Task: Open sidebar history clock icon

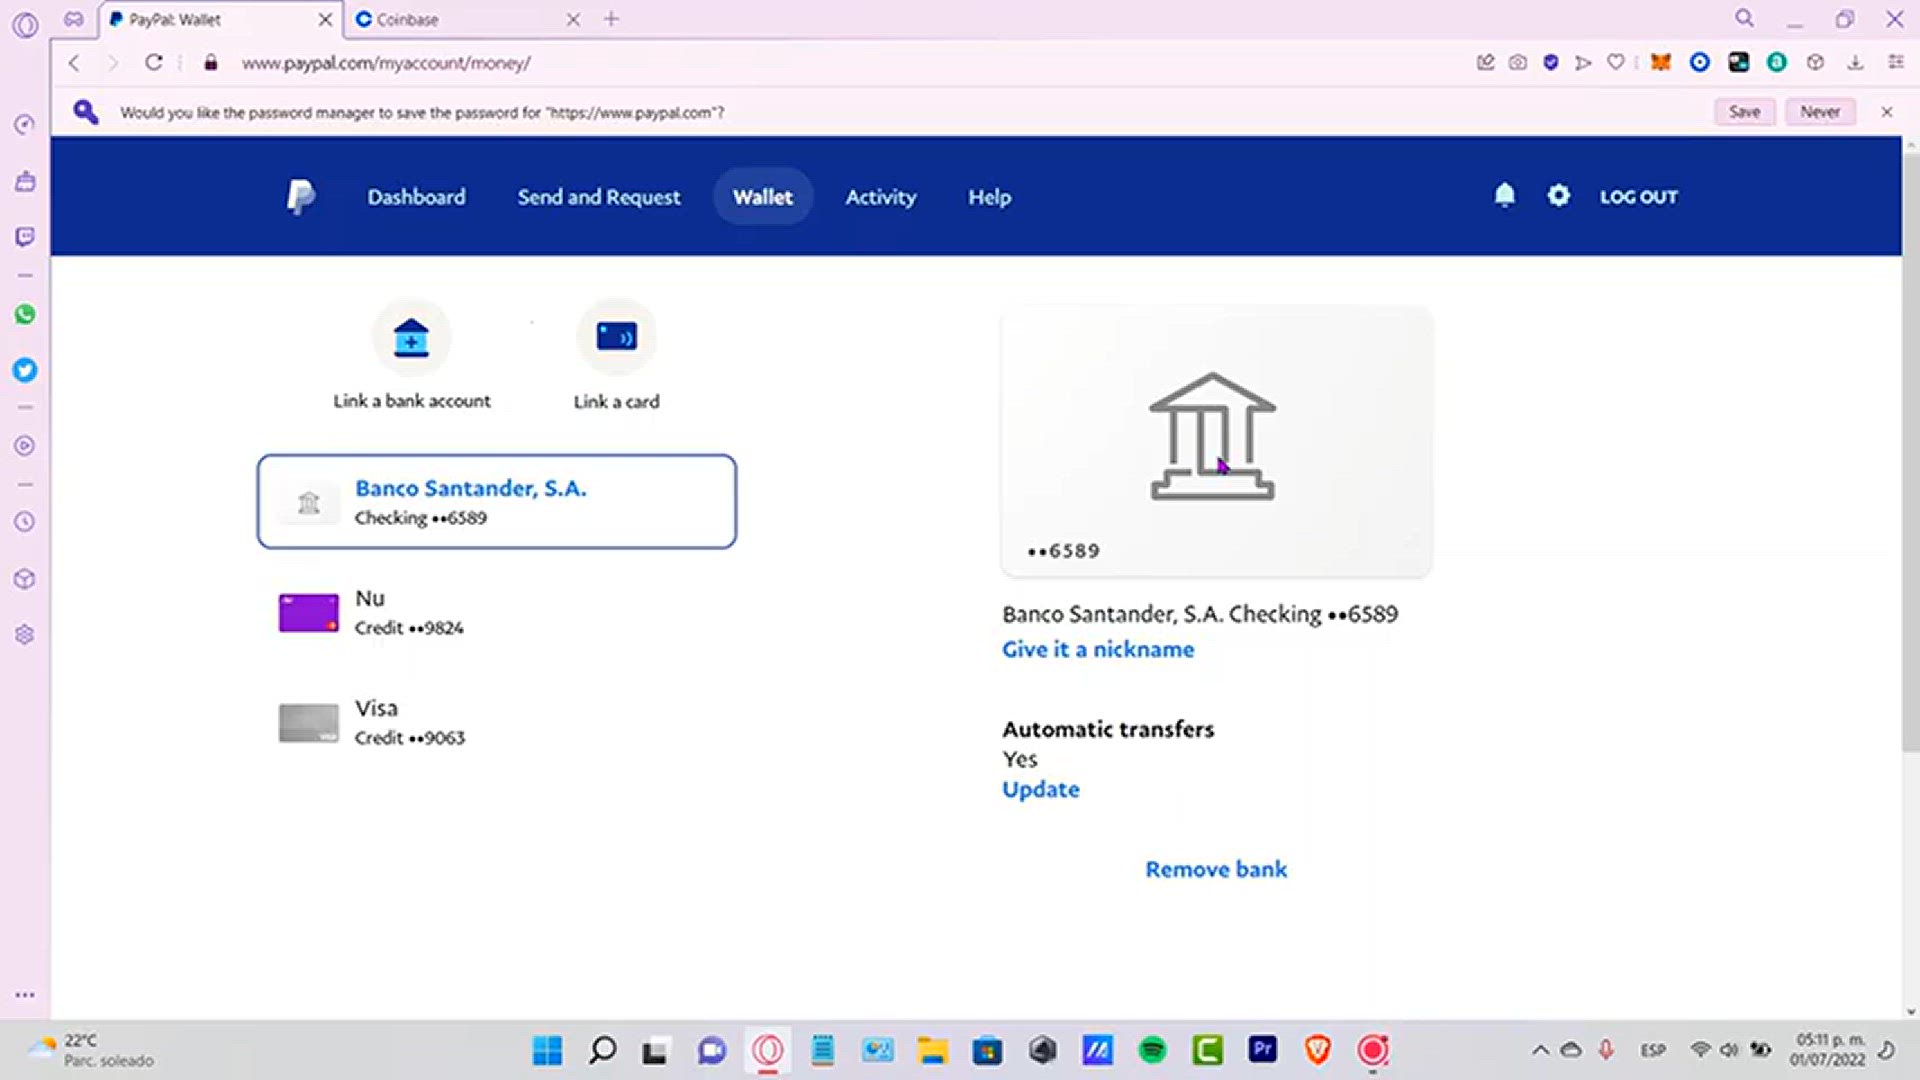Action: 25,522
